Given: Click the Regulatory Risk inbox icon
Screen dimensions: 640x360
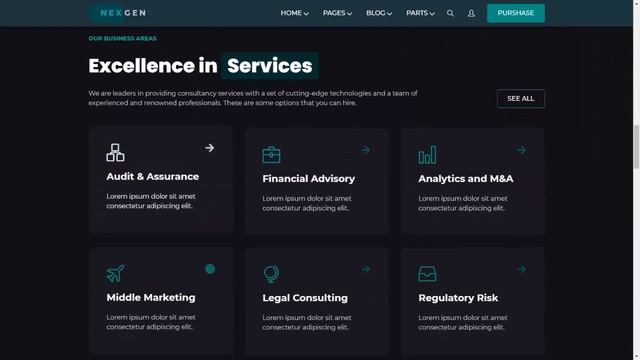Looking at the screenshot, I should (x=427, y=274).
